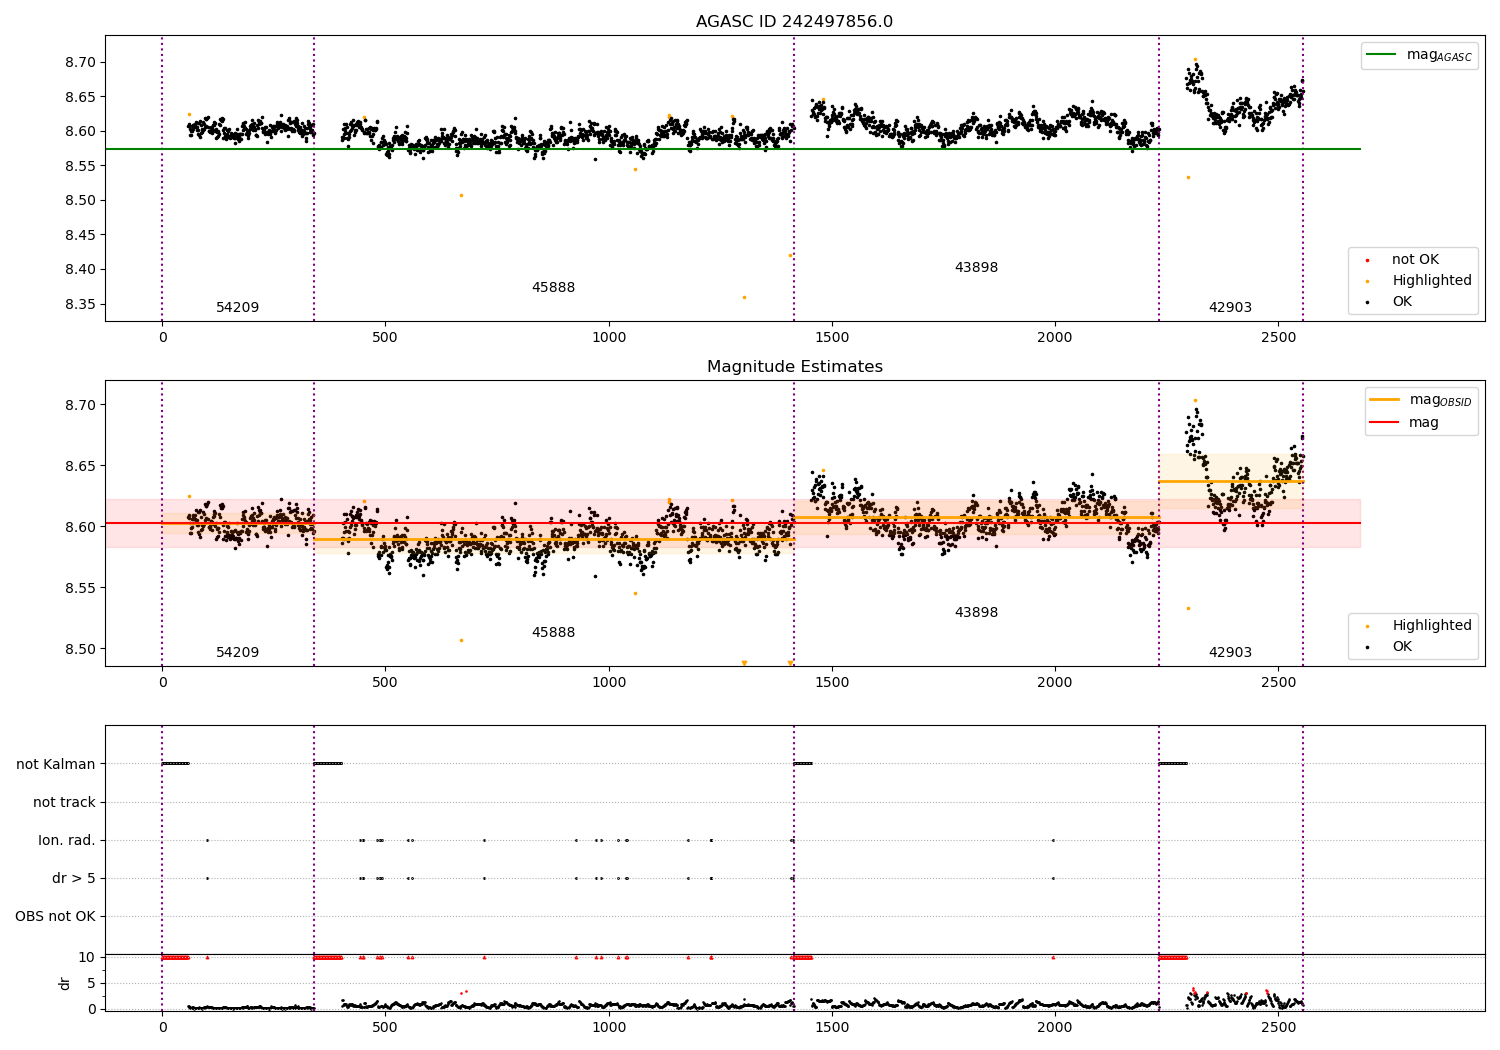
Task: Click obsid label 42903 in top plot
Action: pyautogui.click(x=1230, y=307)
